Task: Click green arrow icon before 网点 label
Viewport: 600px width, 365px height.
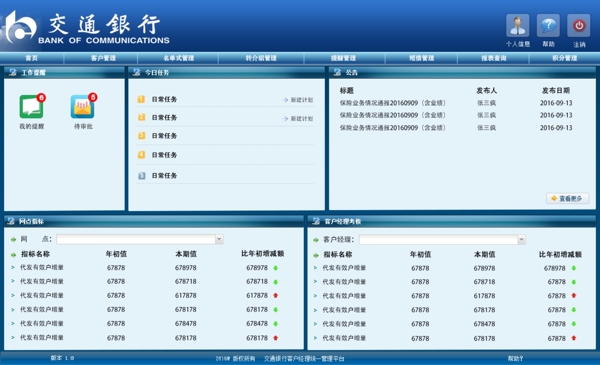Action: (x=13, y=240)
